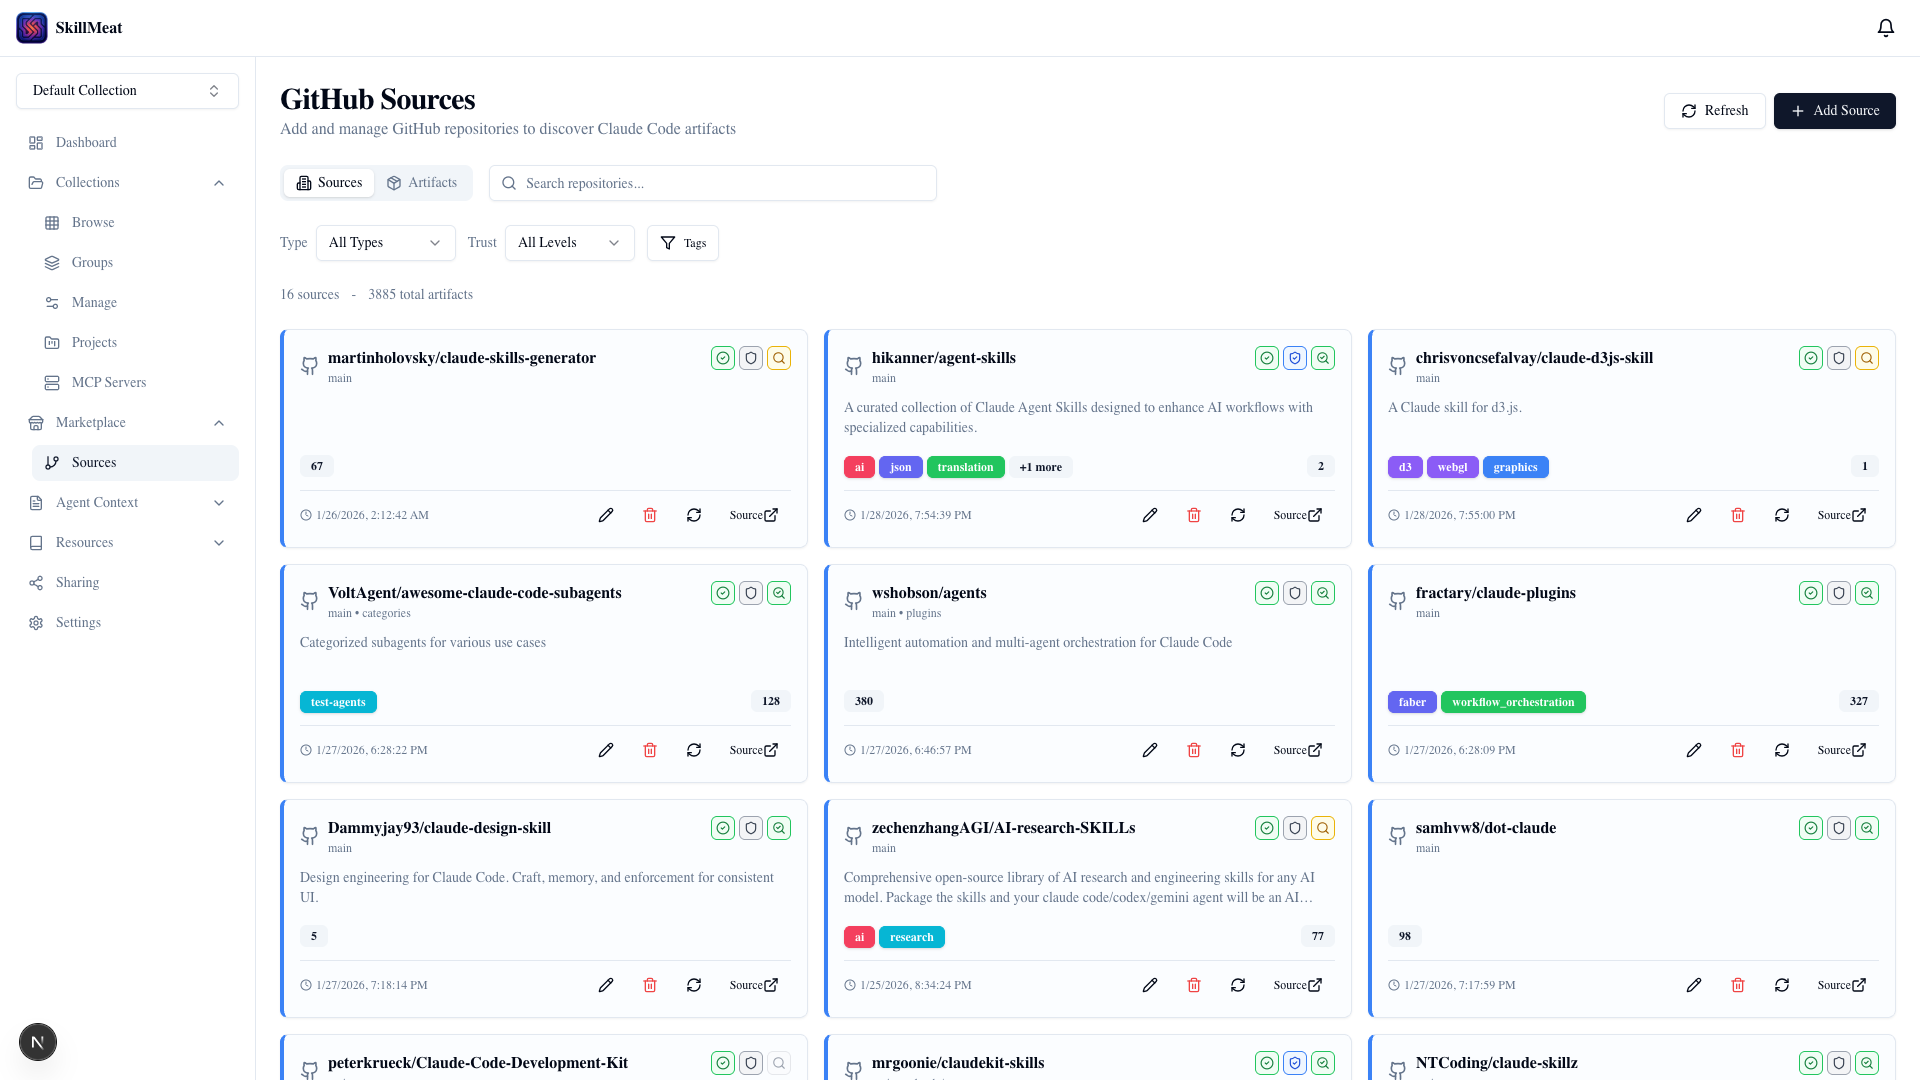Rescan the samhvw8/dot-claude source

click(1782, 985)
